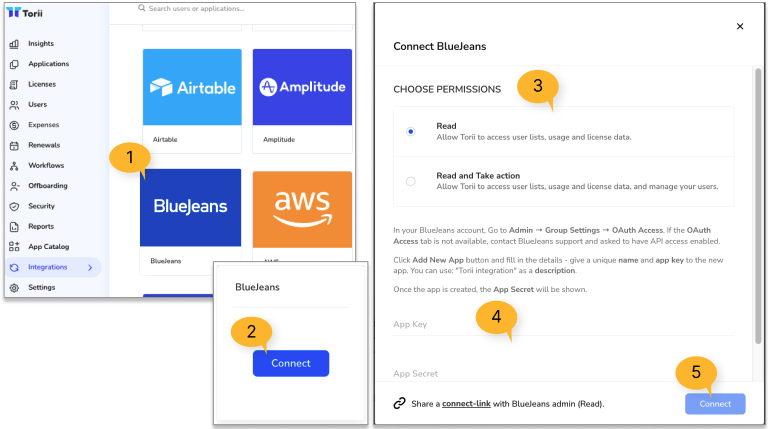Viewport: 768px width, 429px height.
Task: Open the Insights menu item
Action: 41,44
